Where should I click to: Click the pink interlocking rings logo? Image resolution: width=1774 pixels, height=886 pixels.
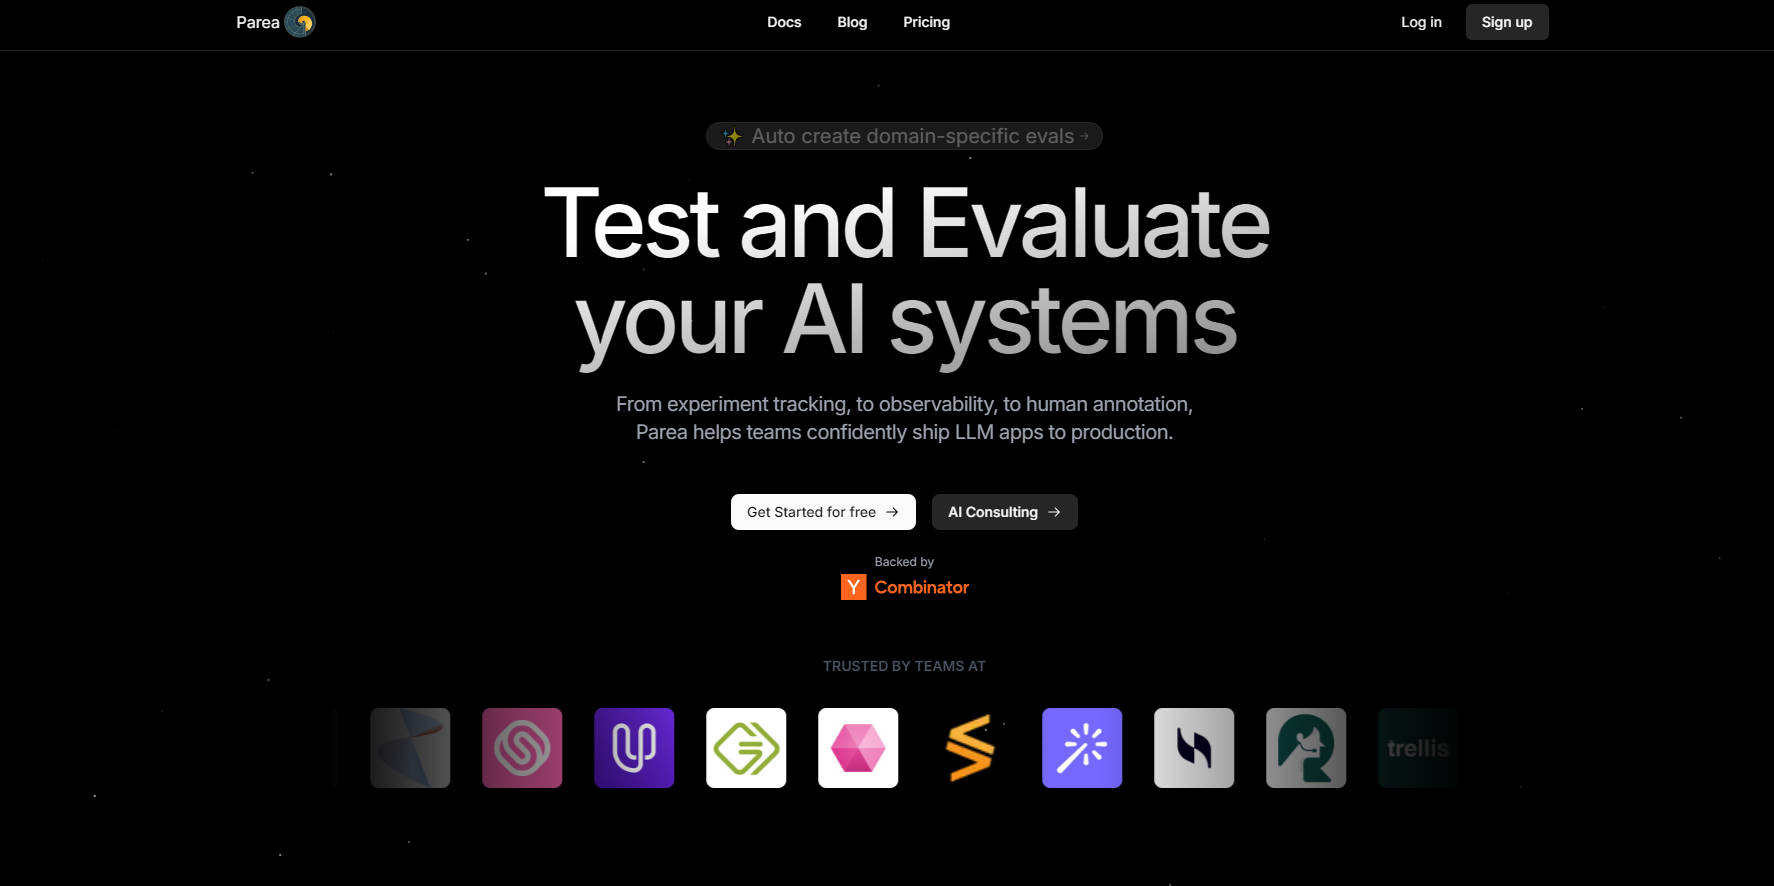(522, 748)
